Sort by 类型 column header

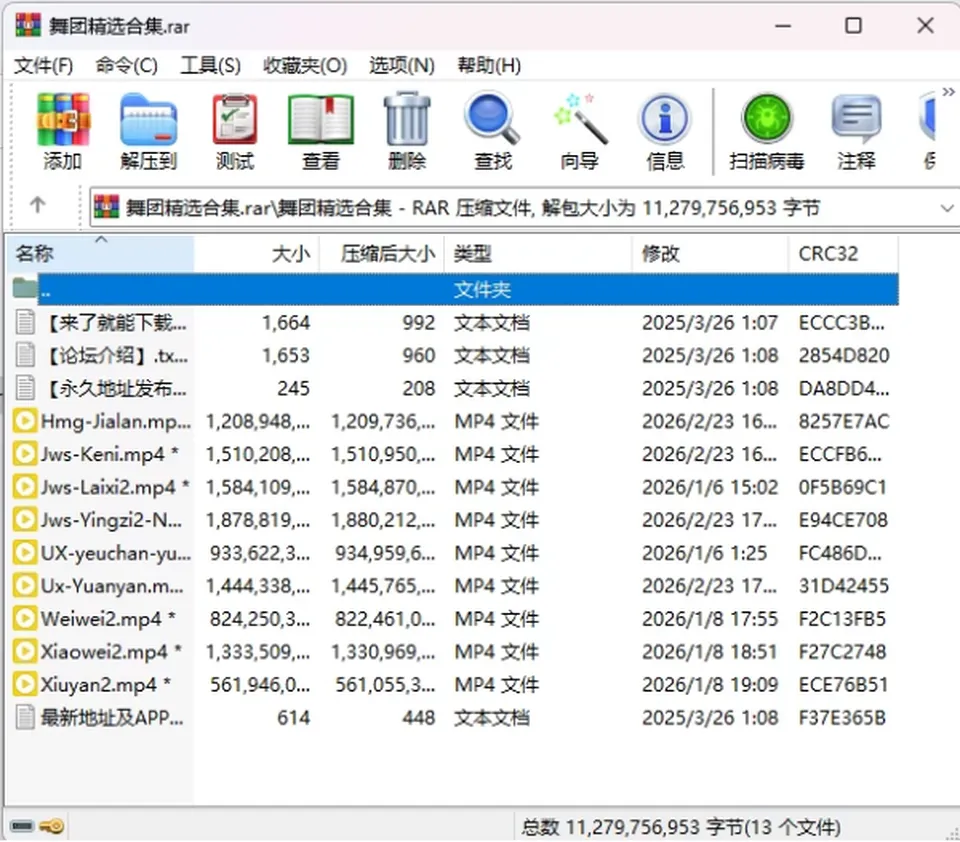(x=539, y=254)
